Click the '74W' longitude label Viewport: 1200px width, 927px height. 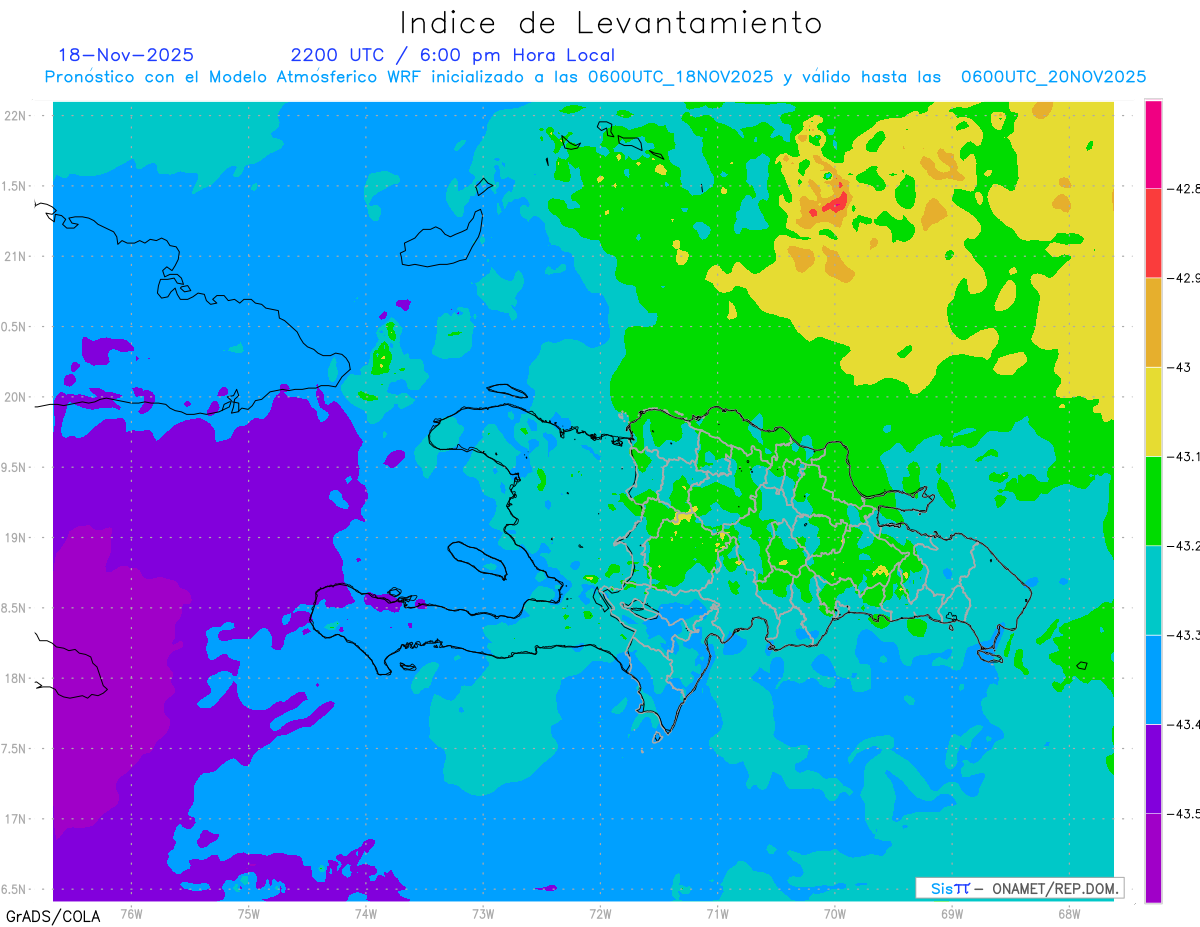(x=365, y=913)
